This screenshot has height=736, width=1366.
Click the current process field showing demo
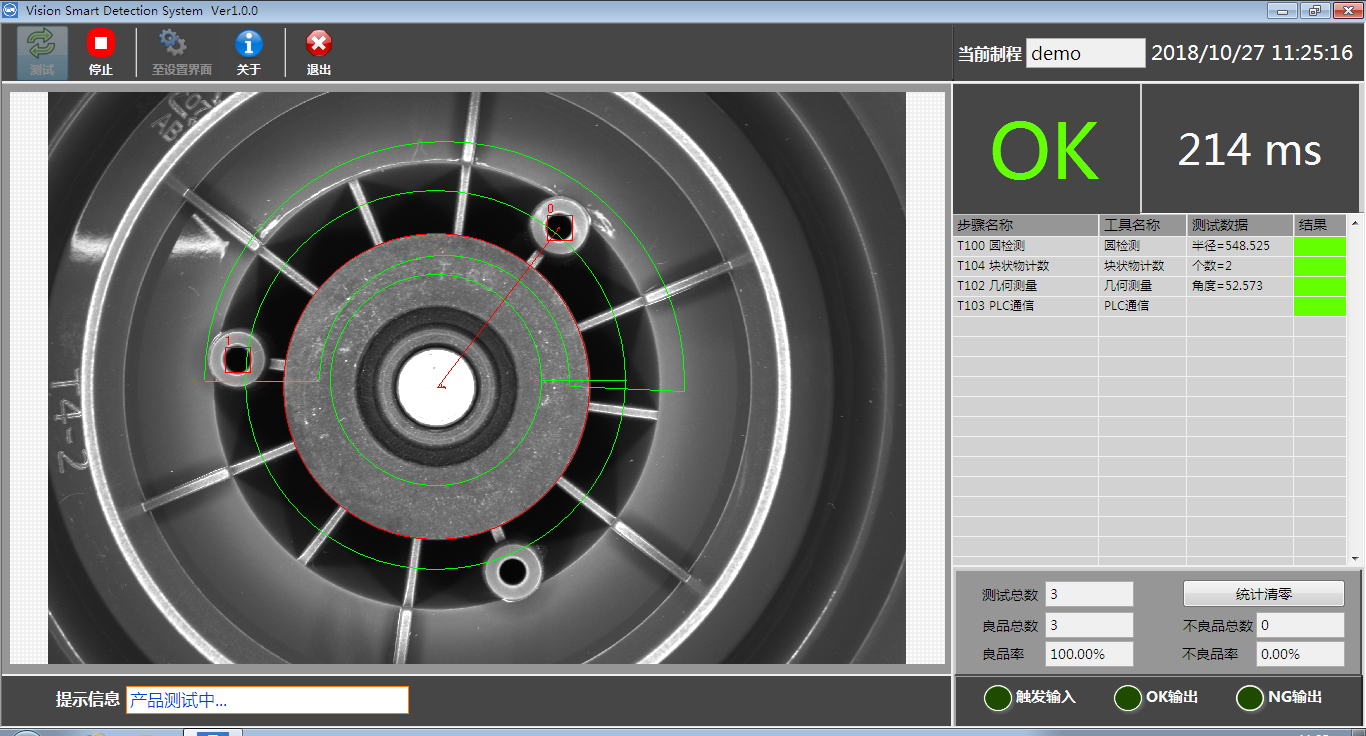(1085, 54)
